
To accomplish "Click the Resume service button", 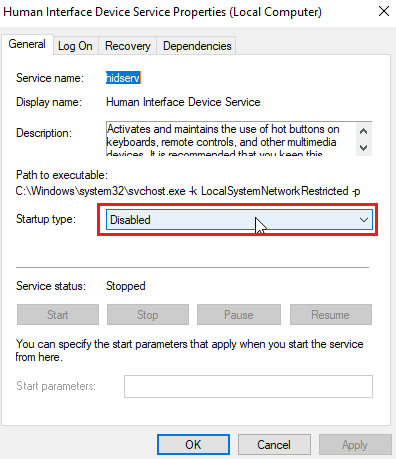I will click(331, 315).
